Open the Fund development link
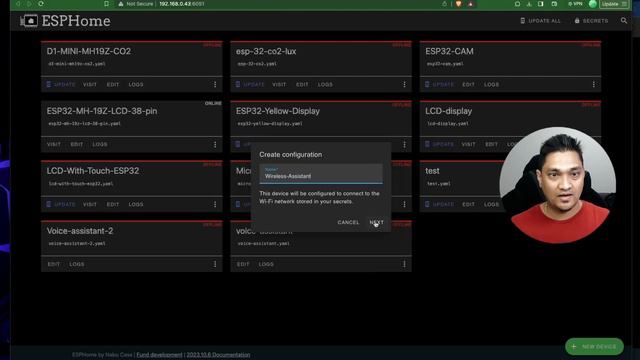 point(159,355)
